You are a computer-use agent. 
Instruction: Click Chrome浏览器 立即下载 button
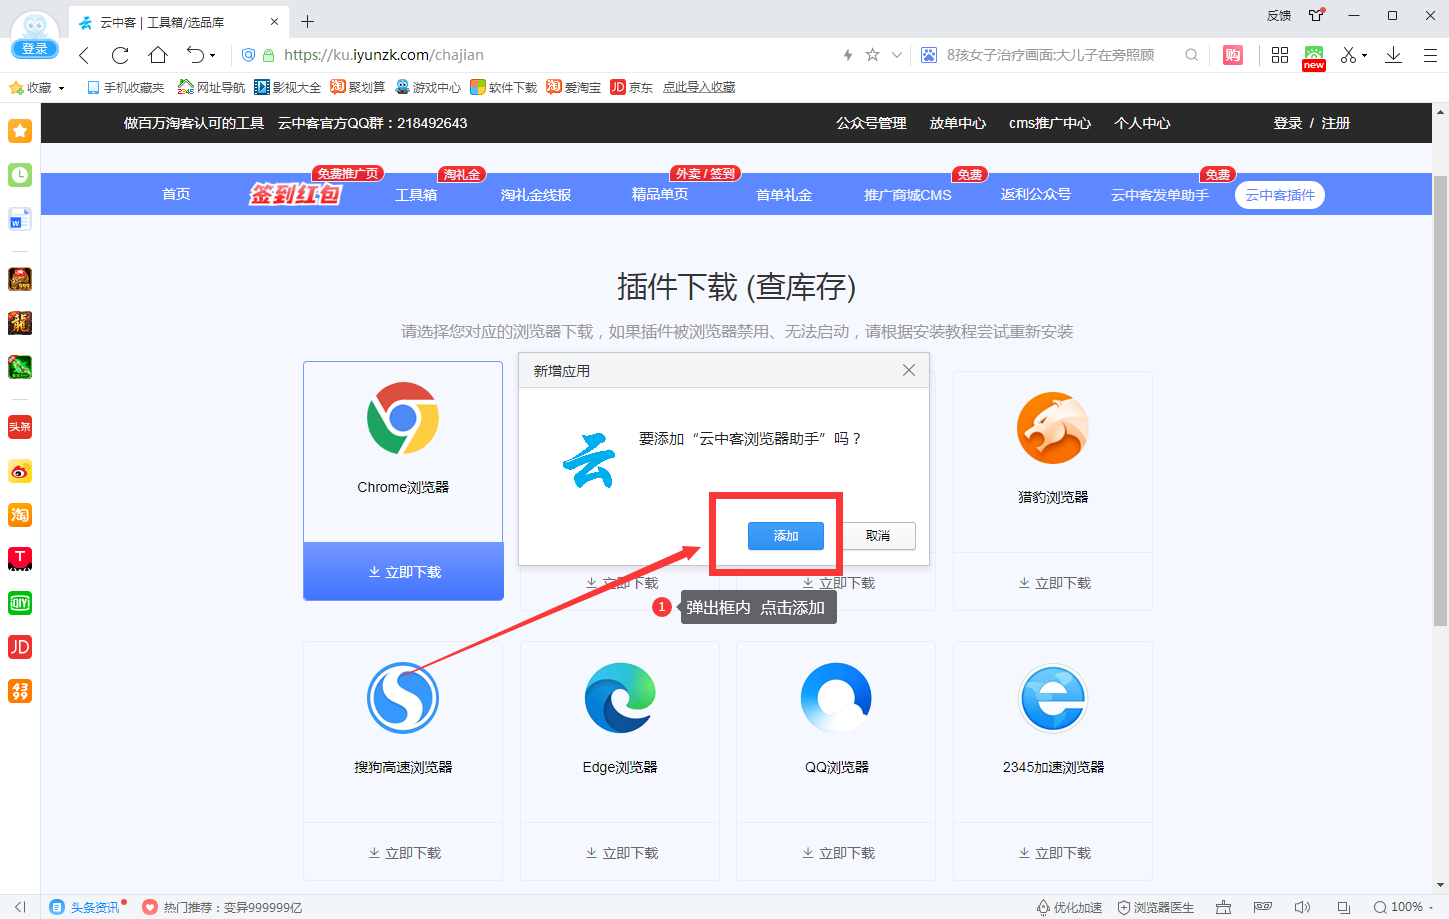[403, 572]
